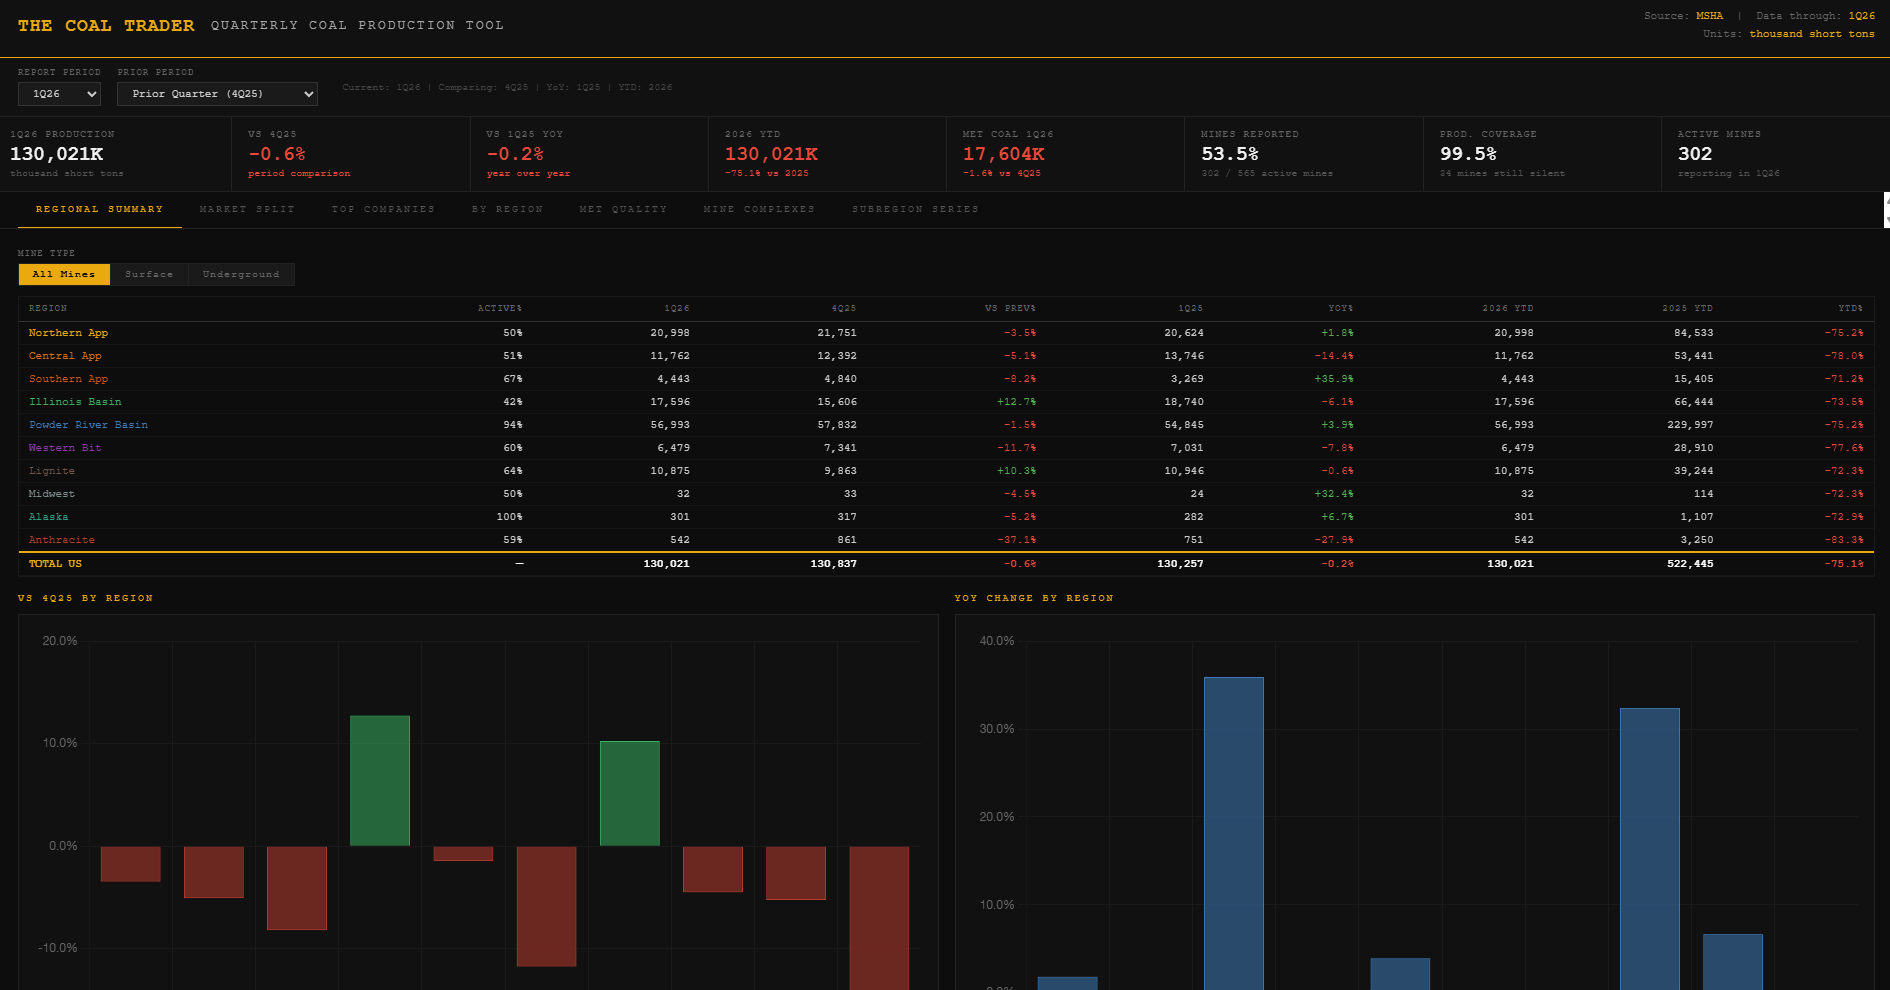
Task: Click the VS 1Q25 YOY card value -0.2%
Action: (x=515, y=154)
